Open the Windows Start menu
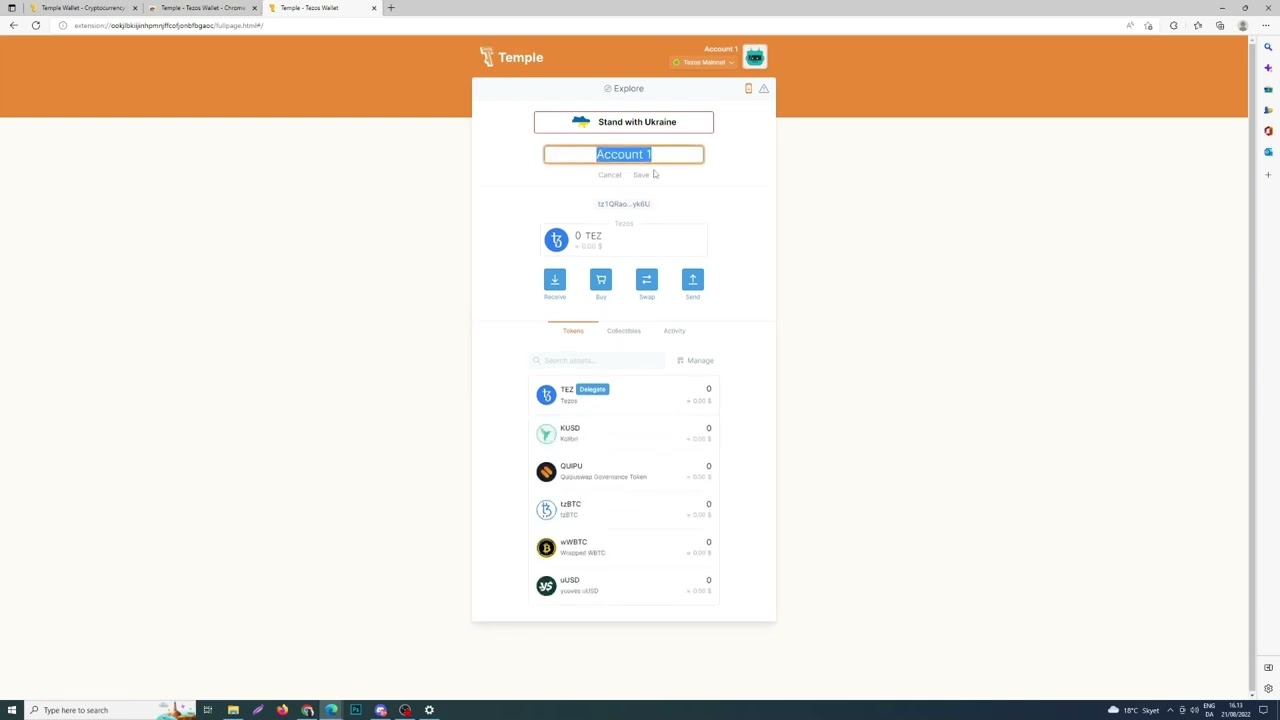 pos(11,710)
